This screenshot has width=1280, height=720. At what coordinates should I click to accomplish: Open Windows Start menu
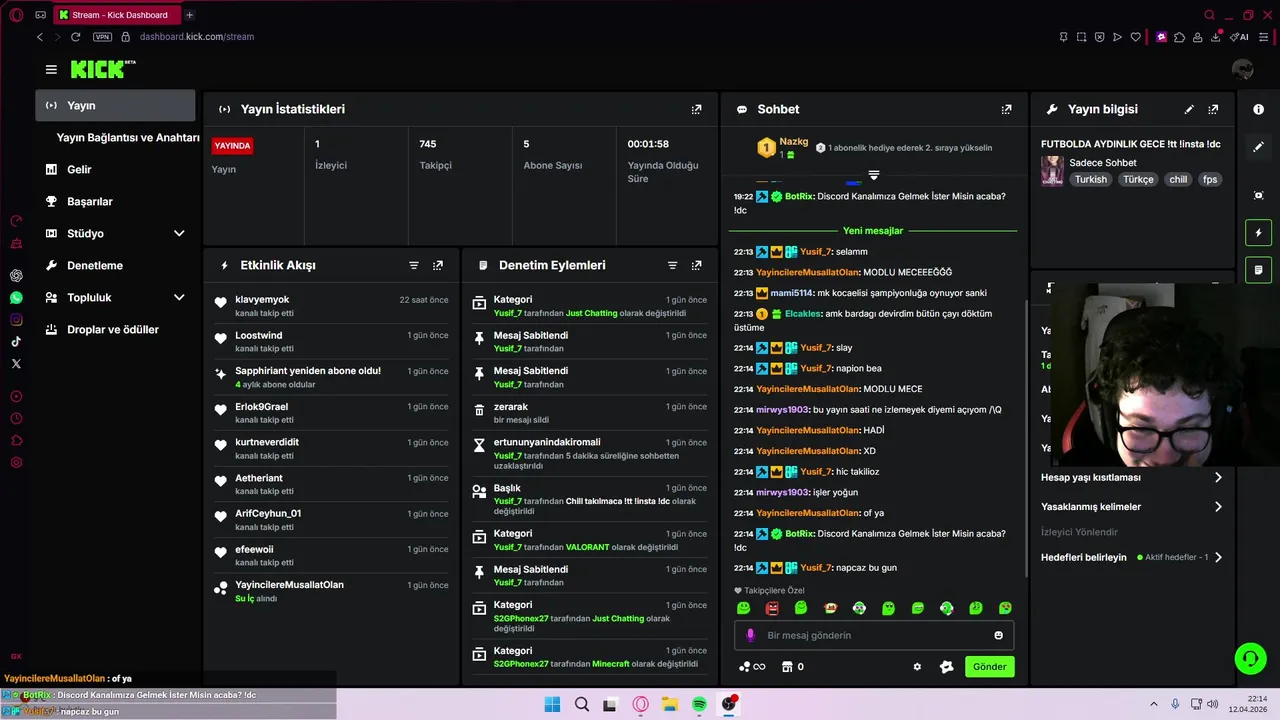(552, 704)
